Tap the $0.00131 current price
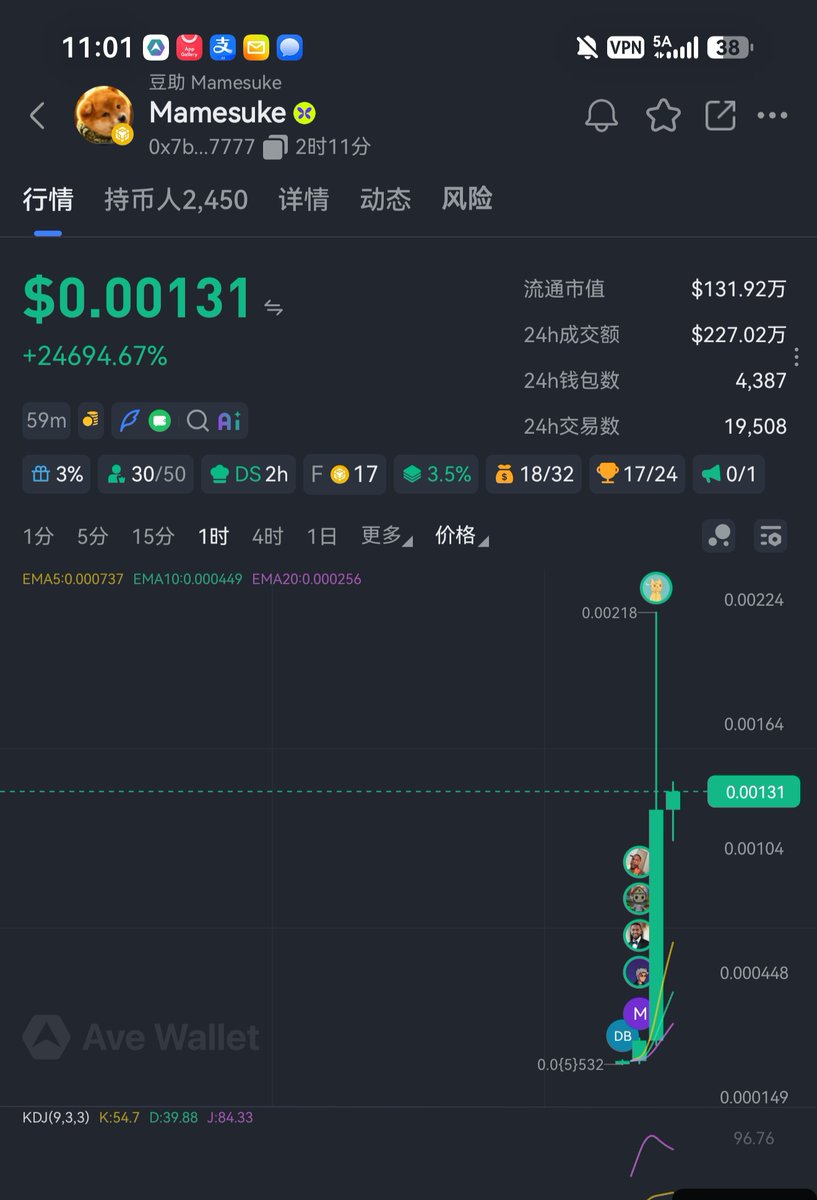Screen dimensions: 817x1200 138,299
